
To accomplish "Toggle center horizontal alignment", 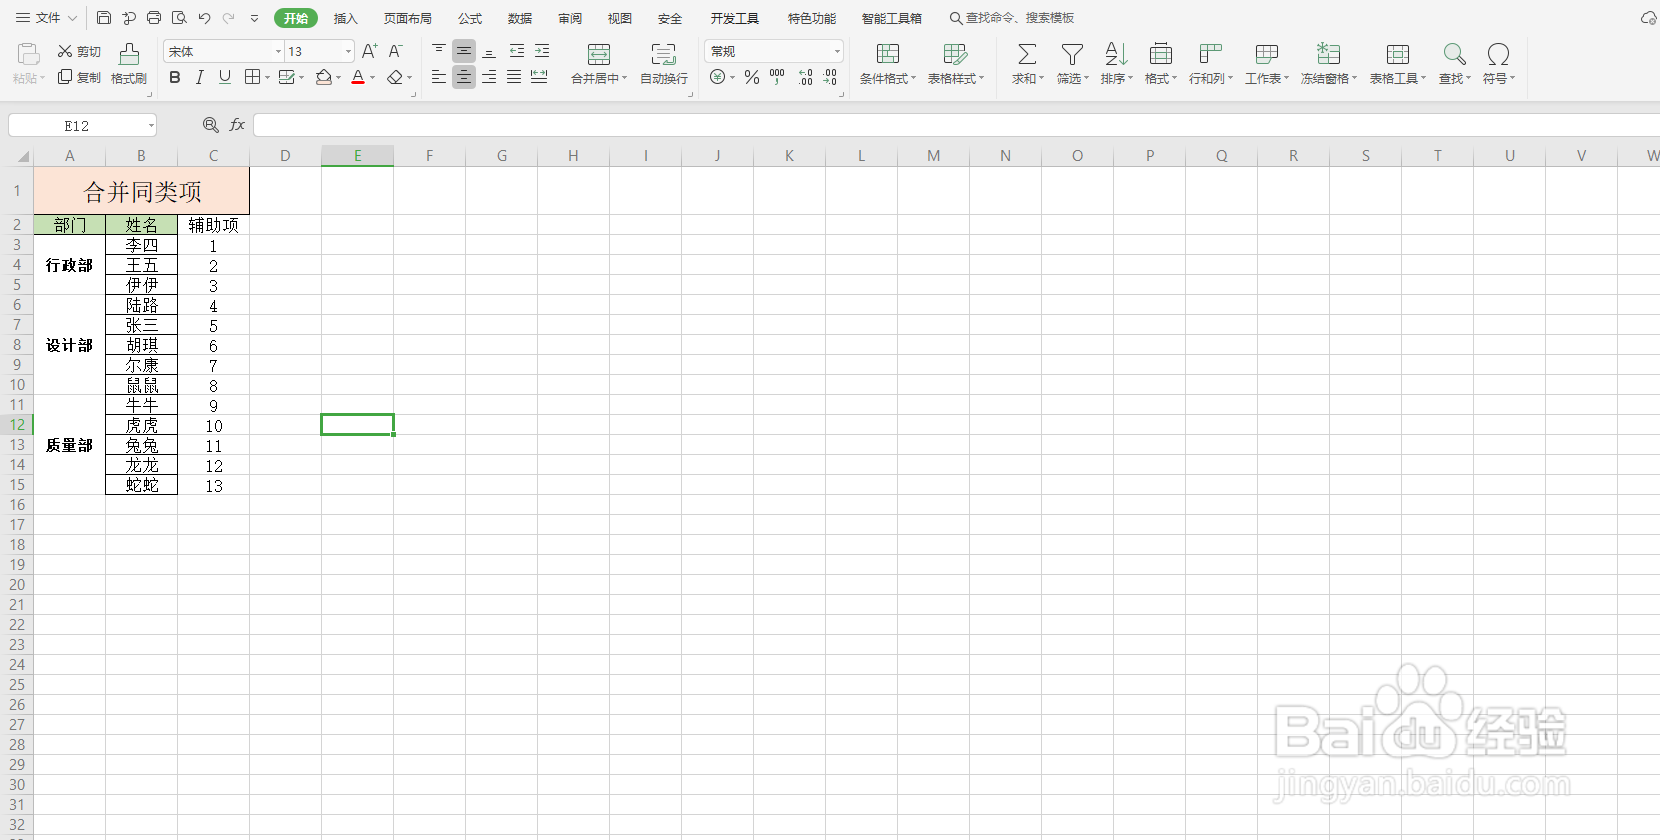I will 464,77.
